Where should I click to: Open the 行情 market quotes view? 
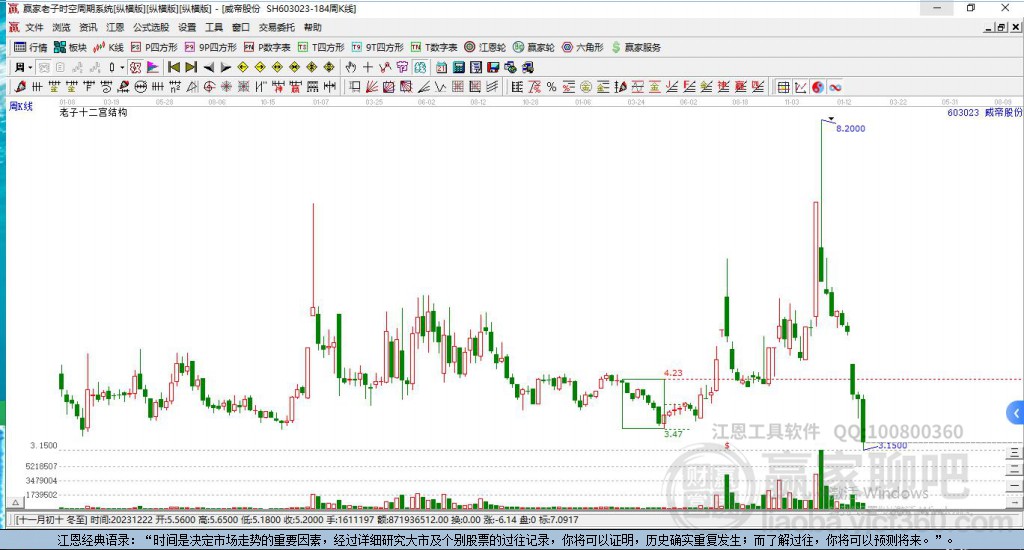coord(31,47)
